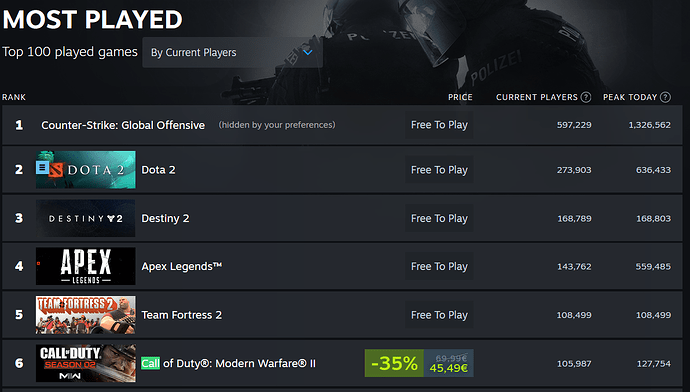
Task: Open the Apex Legends™ title link
Action: point(182,267)
